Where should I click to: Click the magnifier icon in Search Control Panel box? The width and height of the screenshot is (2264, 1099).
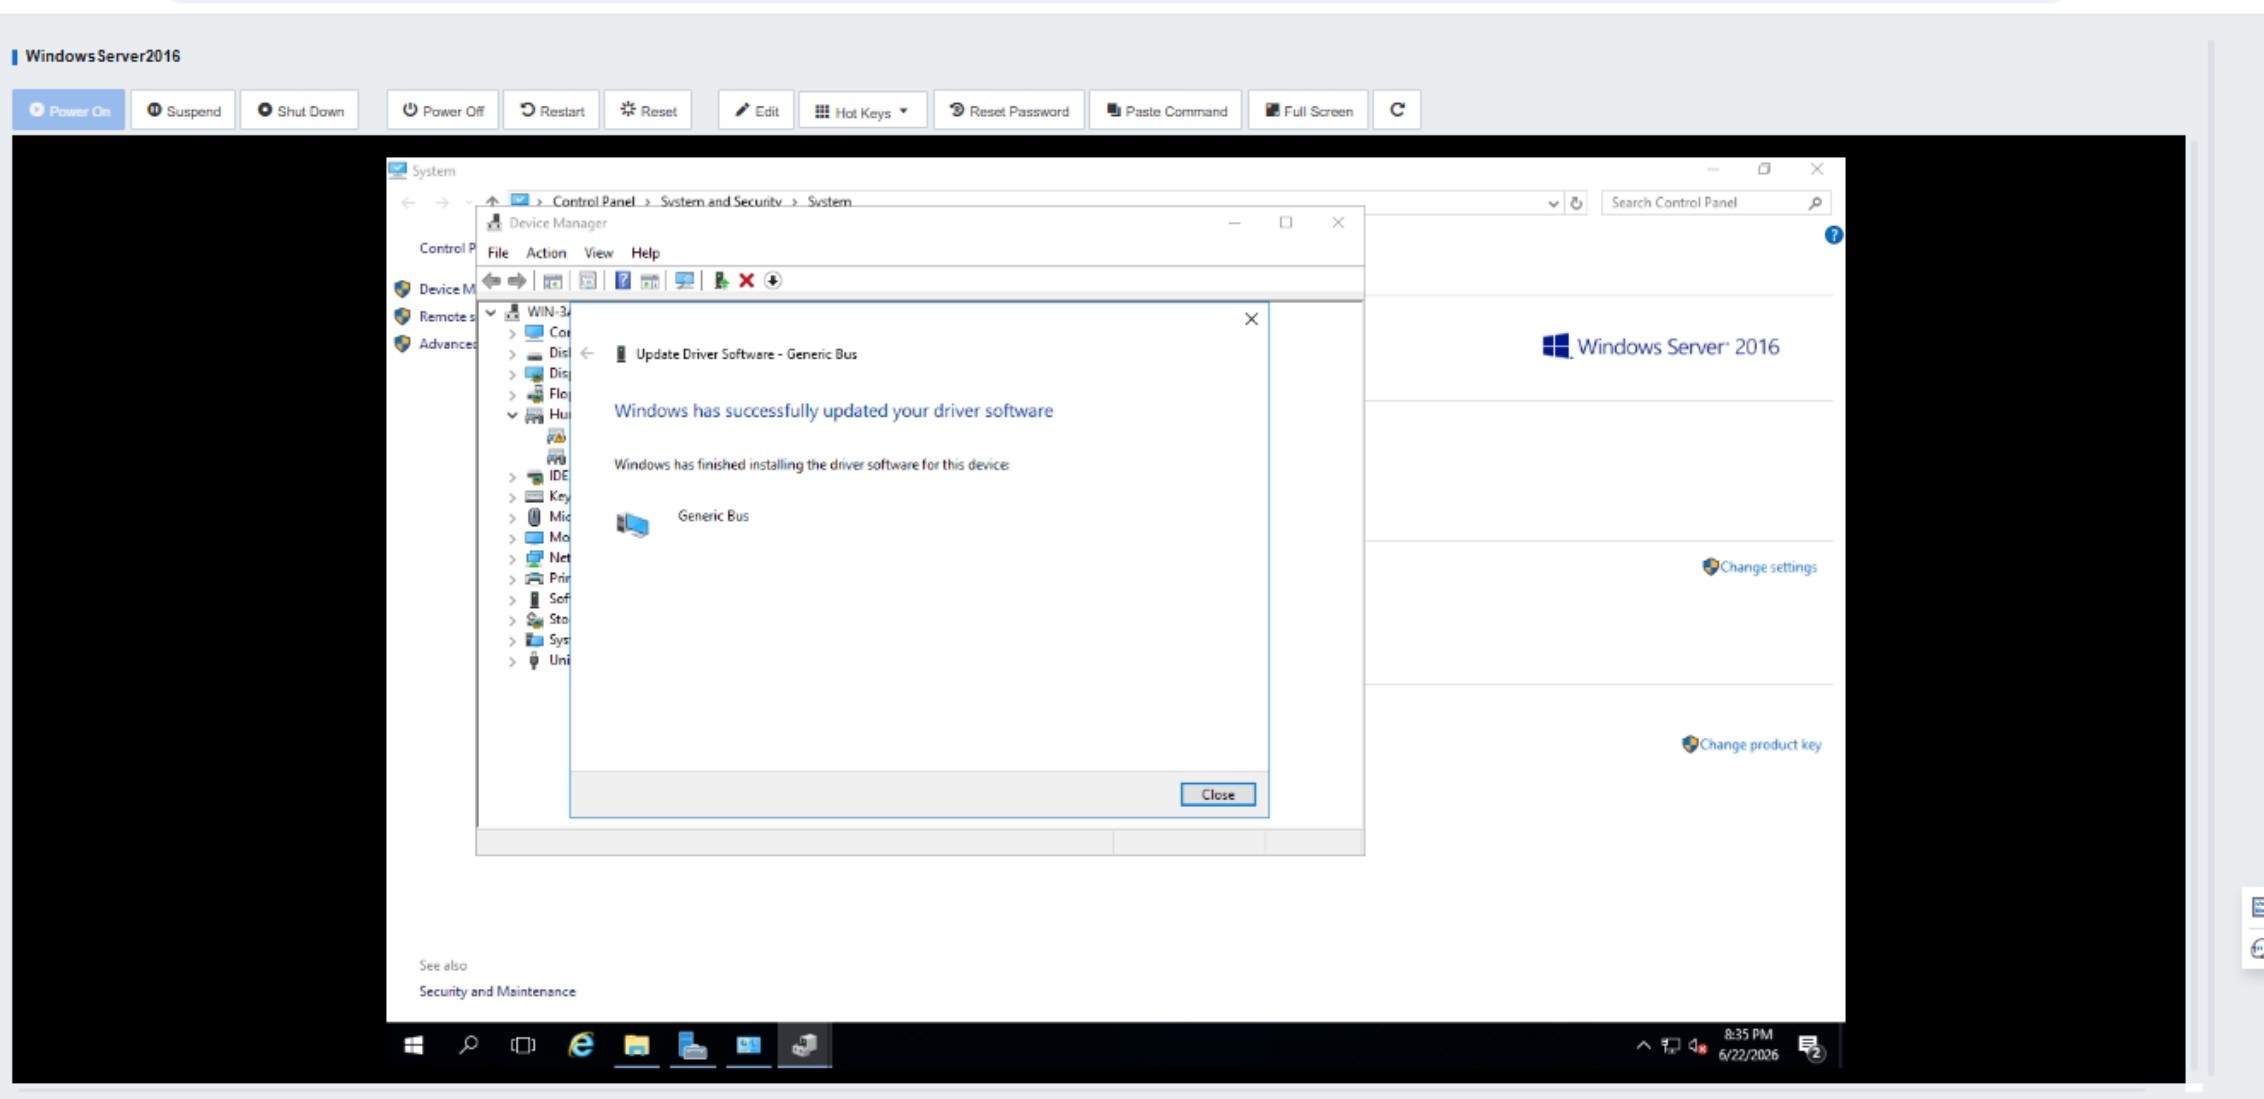tap(1815, 203)
